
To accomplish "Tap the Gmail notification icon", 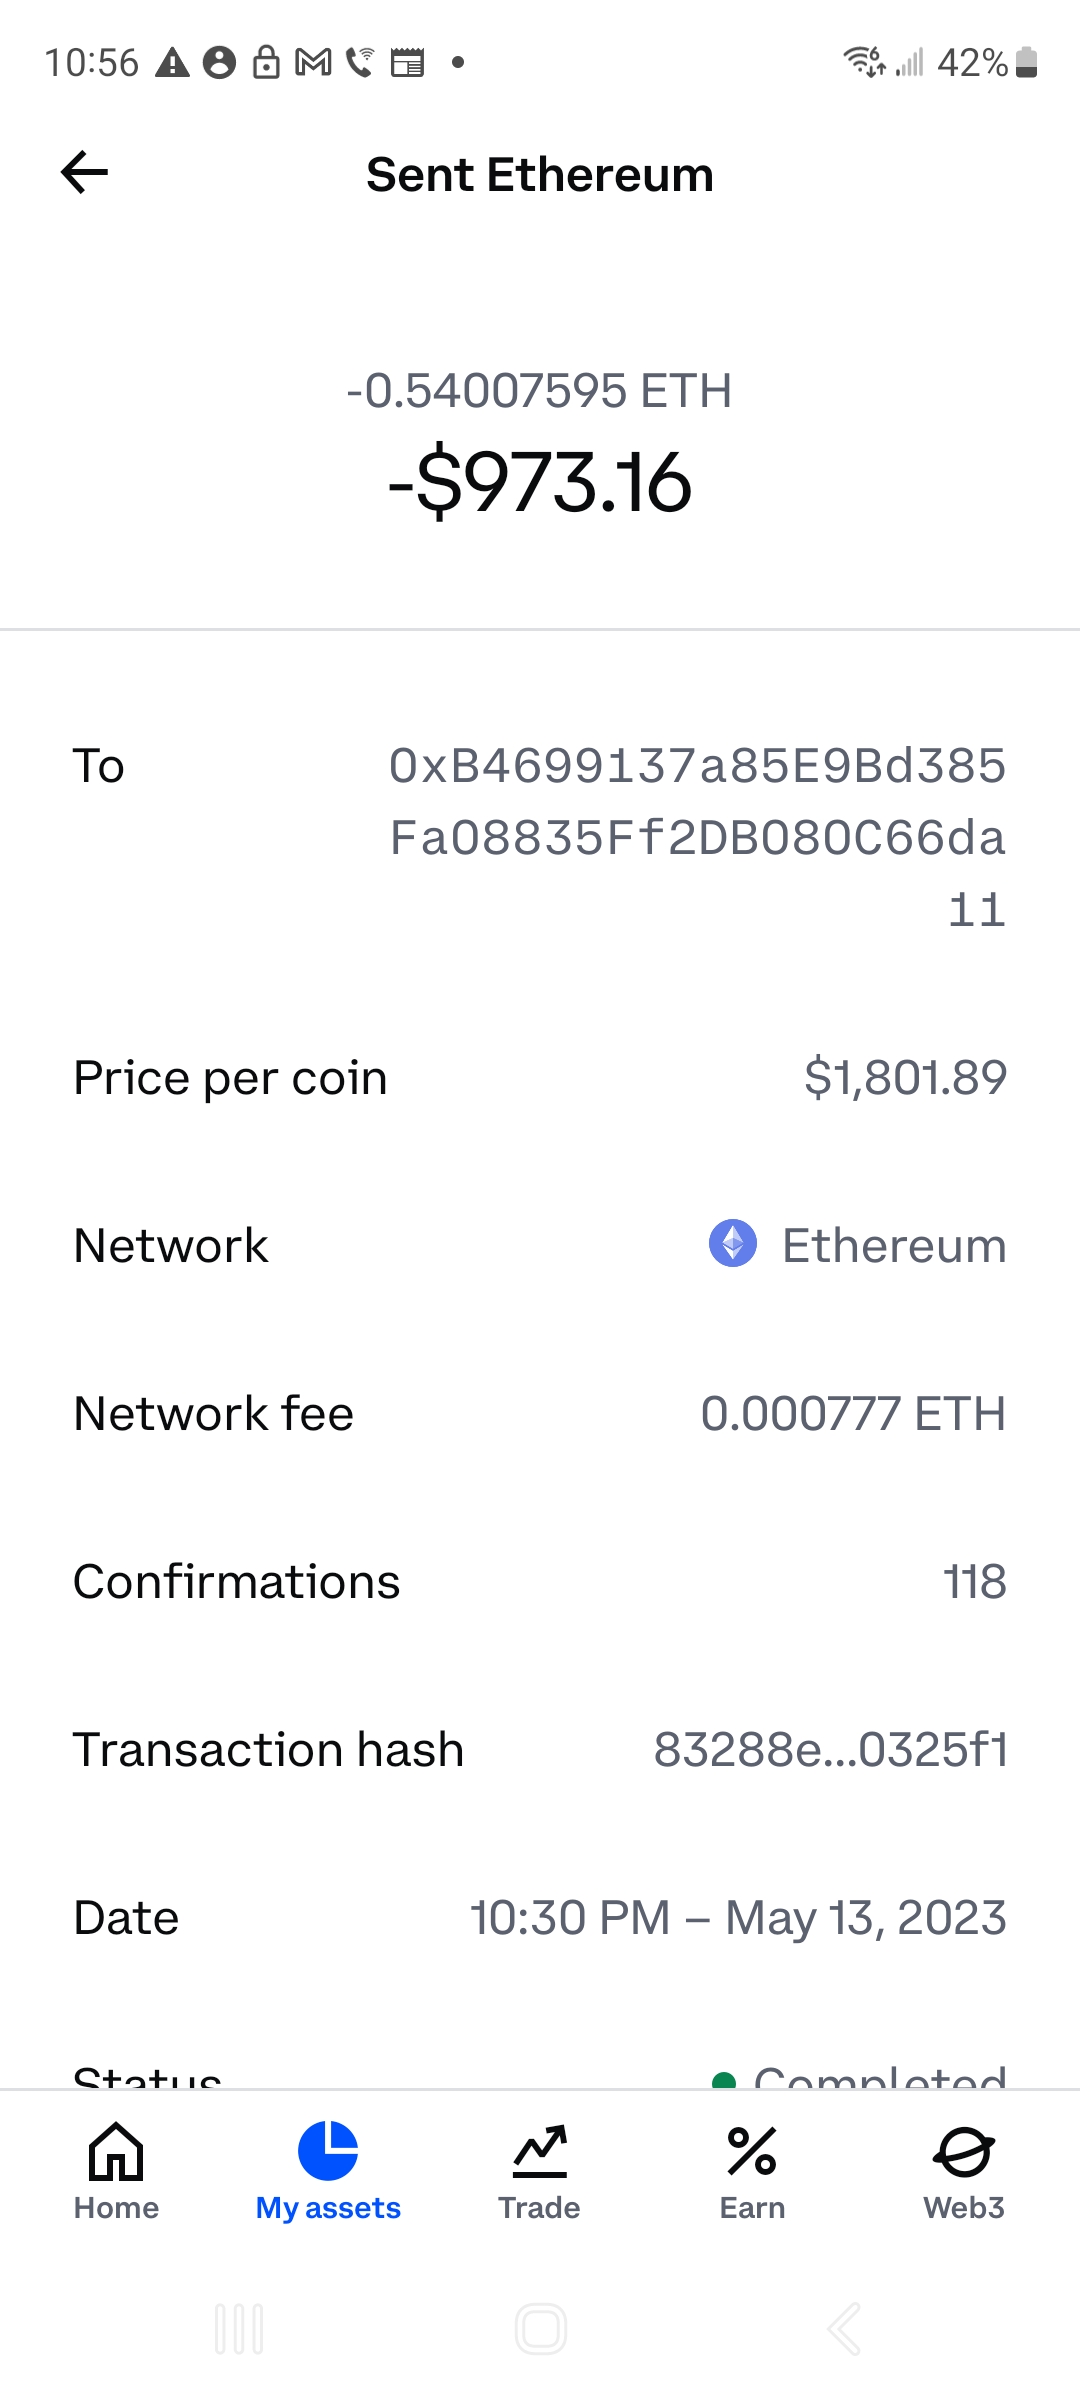I will click(x=314, y=63).
